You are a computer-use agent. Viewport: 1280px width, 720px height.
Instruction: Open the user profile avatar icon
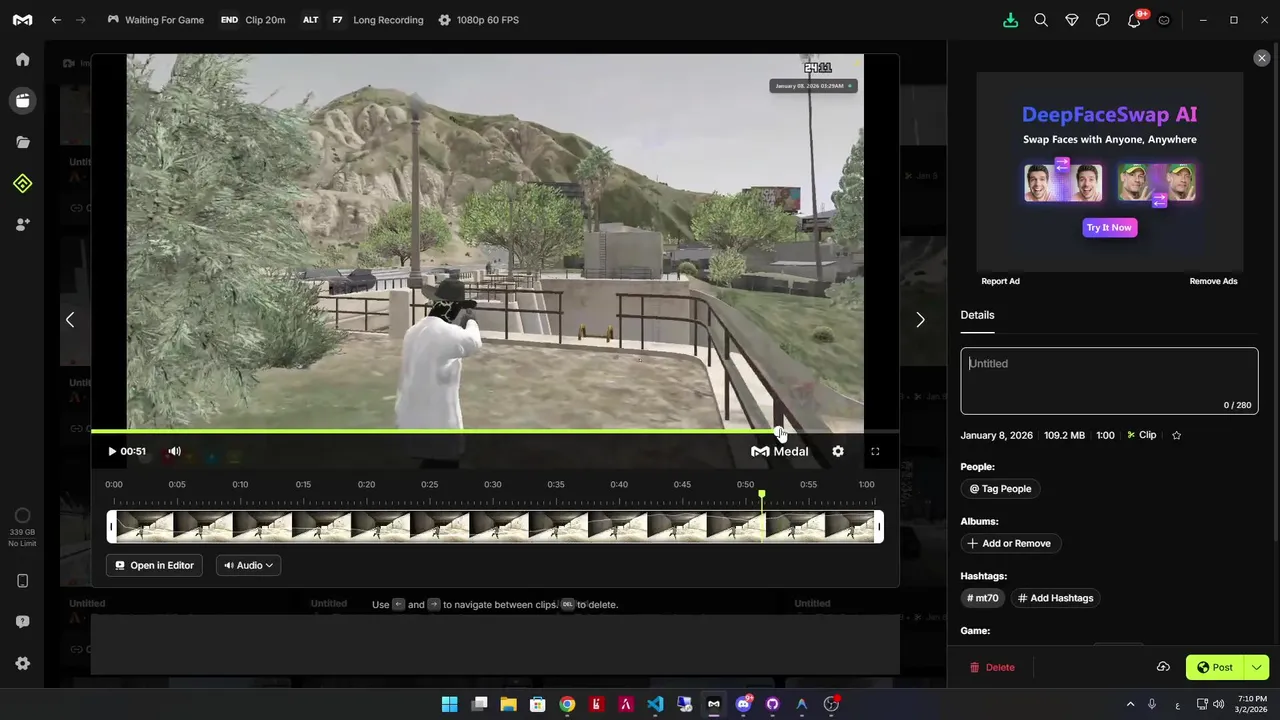pyautogui.click(x=1164, y=20)
